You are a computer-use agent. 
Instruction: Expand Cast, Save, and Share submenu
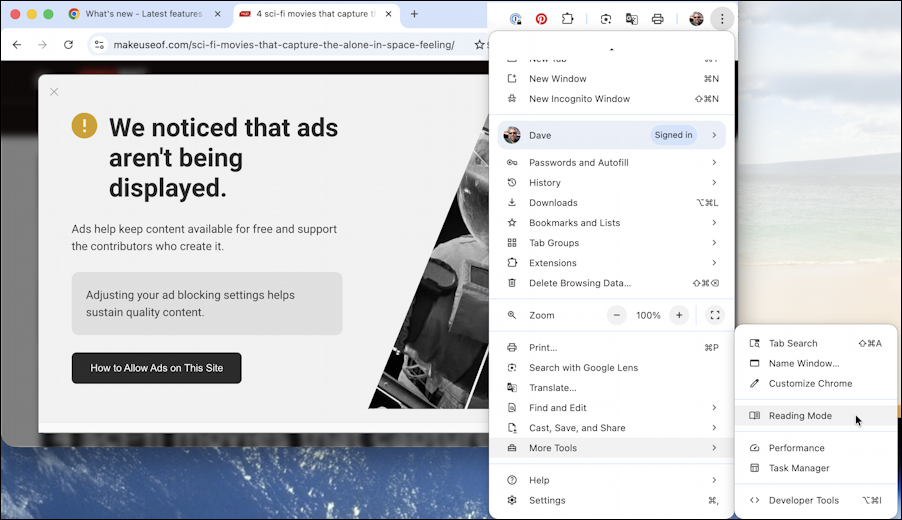tap(612, 428)
